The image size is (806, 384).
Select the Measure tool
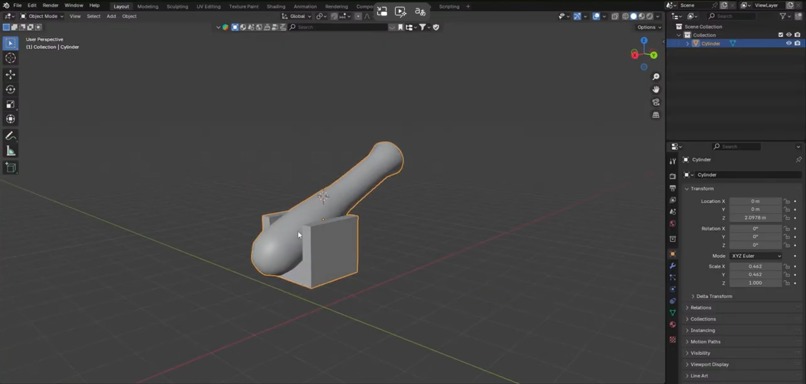[10, 151]
